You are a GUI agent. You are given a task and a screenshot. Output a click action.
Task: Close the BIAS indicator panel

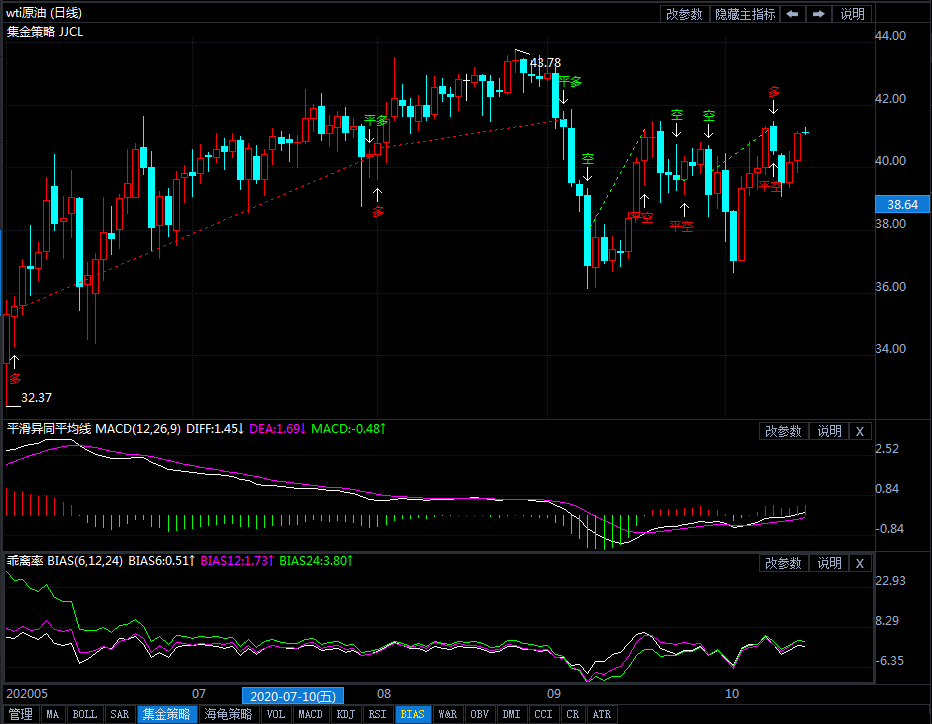(x=859, y=563)
